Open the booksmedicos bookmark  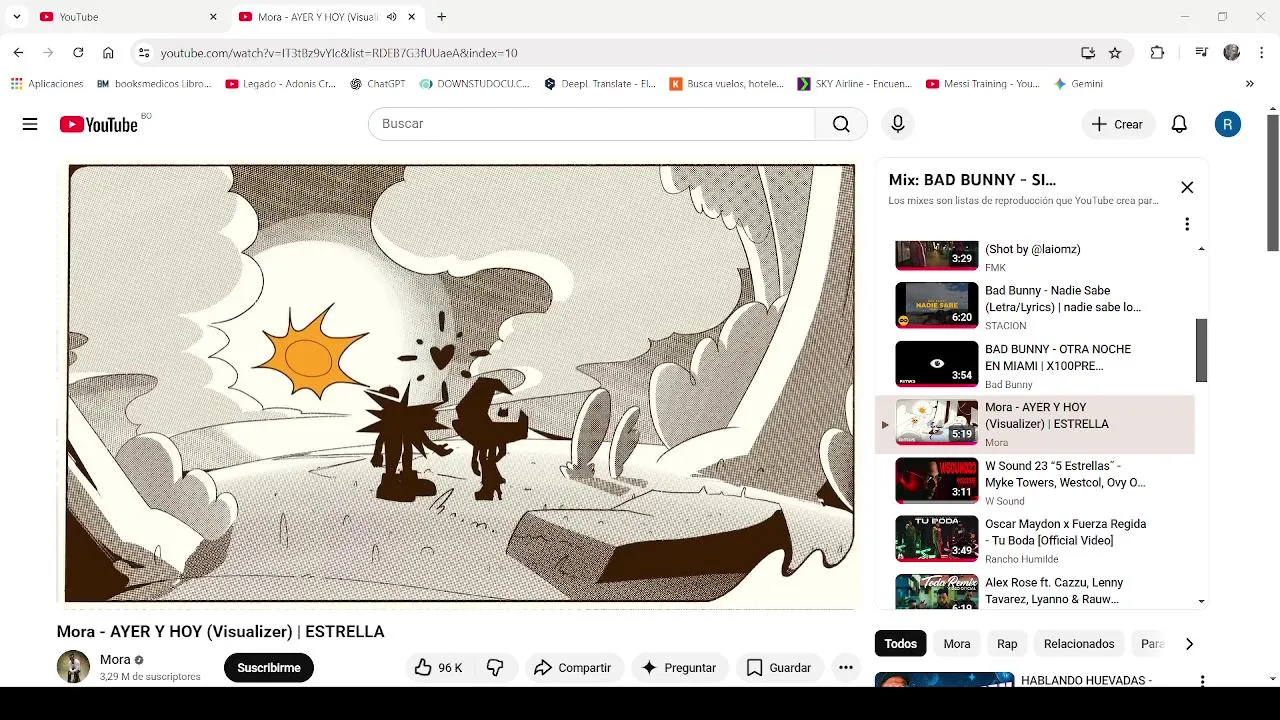point(154,84)
